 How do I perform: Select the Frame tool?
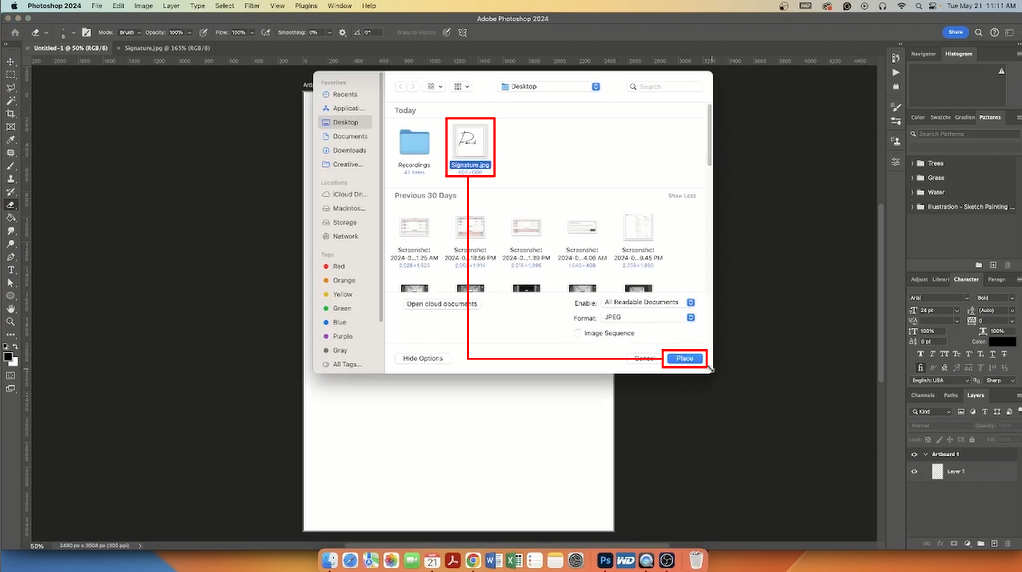(x=10, y=127)
